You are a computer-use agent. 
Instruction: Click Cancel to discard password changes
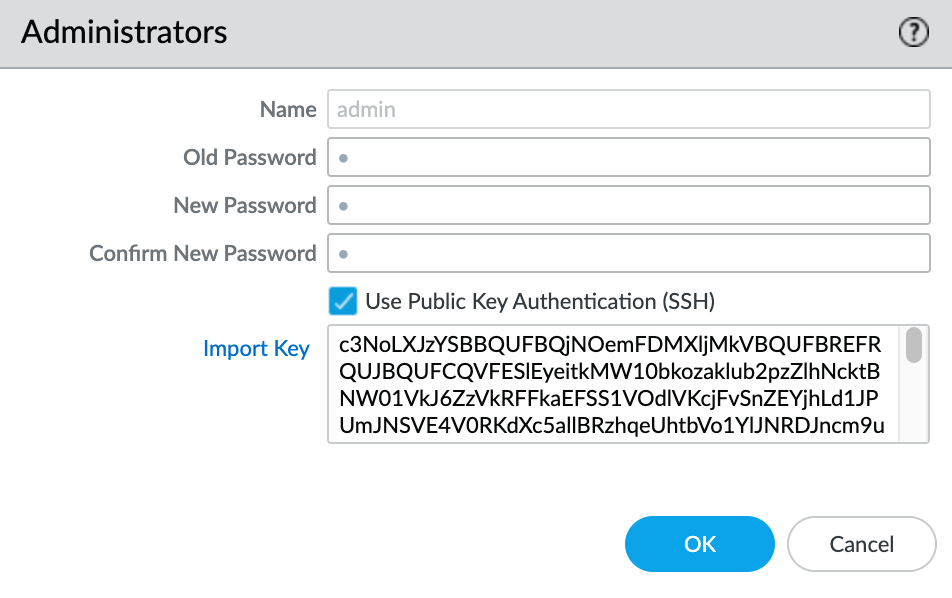861,544
